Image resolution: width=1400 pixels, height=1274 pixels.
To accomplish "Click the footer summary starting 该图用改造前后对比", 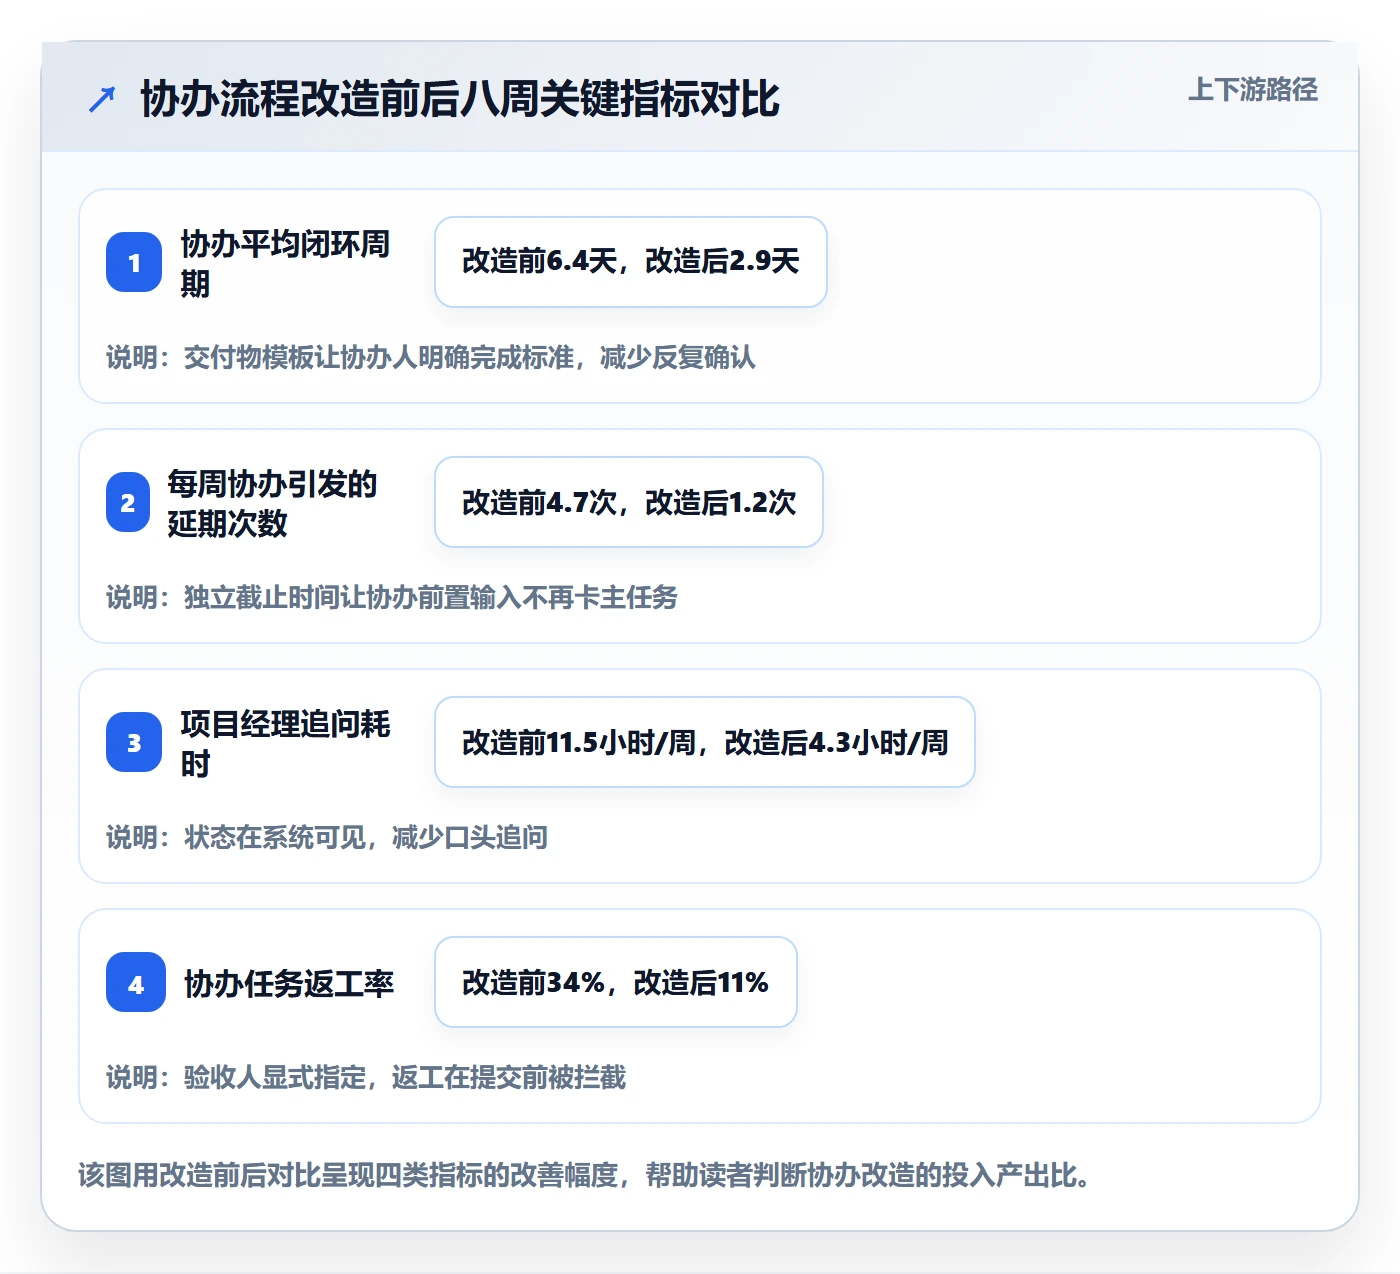I will 584,1174.
